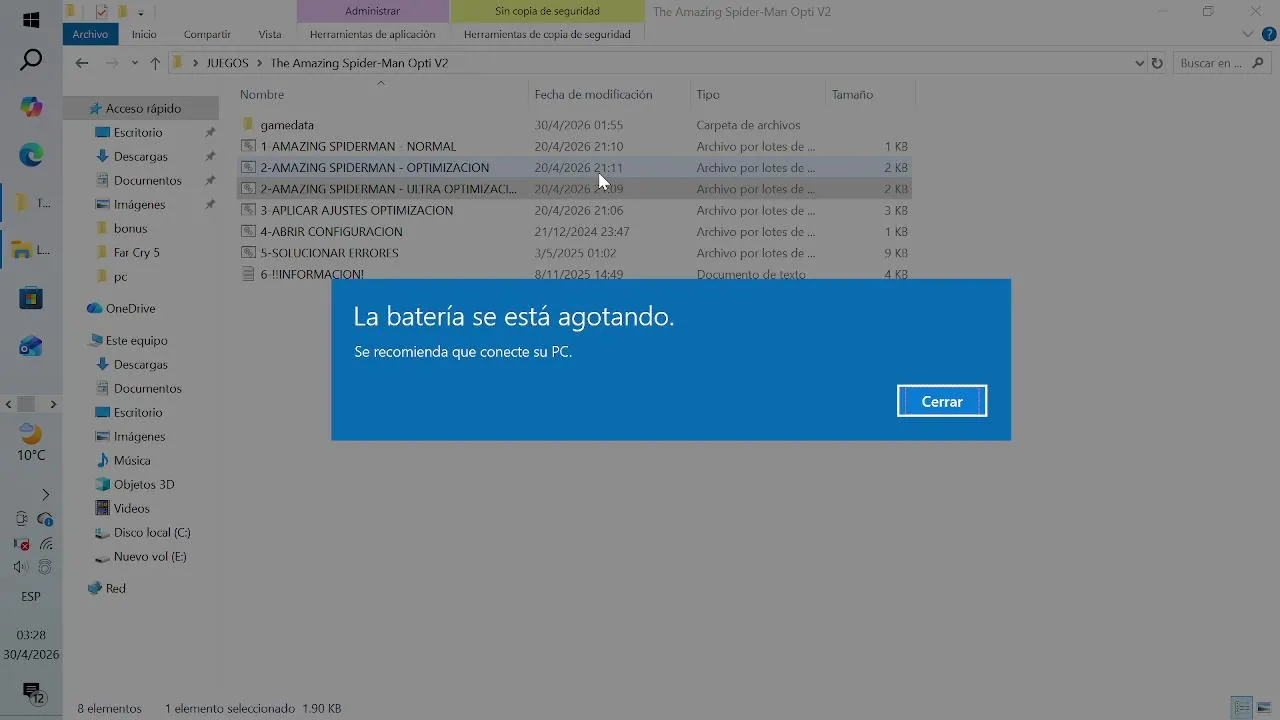The height and width of the screenshot is (720, 1280).
Task: Open the recent locations dropdown
Action: coord(134,63)
